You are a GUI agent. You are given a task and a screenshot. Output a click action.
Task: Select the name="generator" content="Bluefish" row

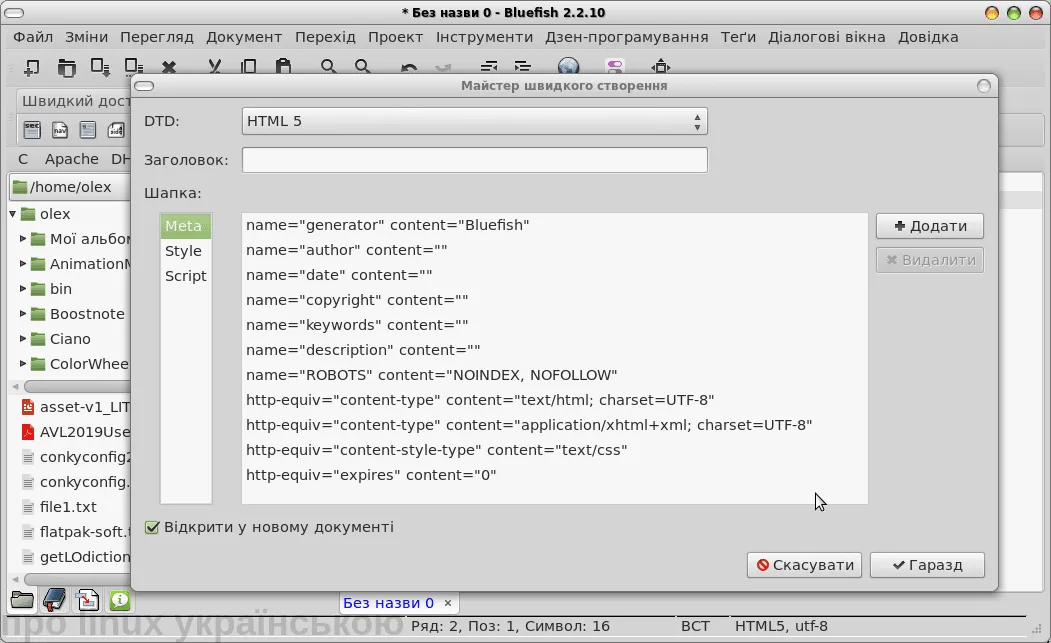point(554,225)
